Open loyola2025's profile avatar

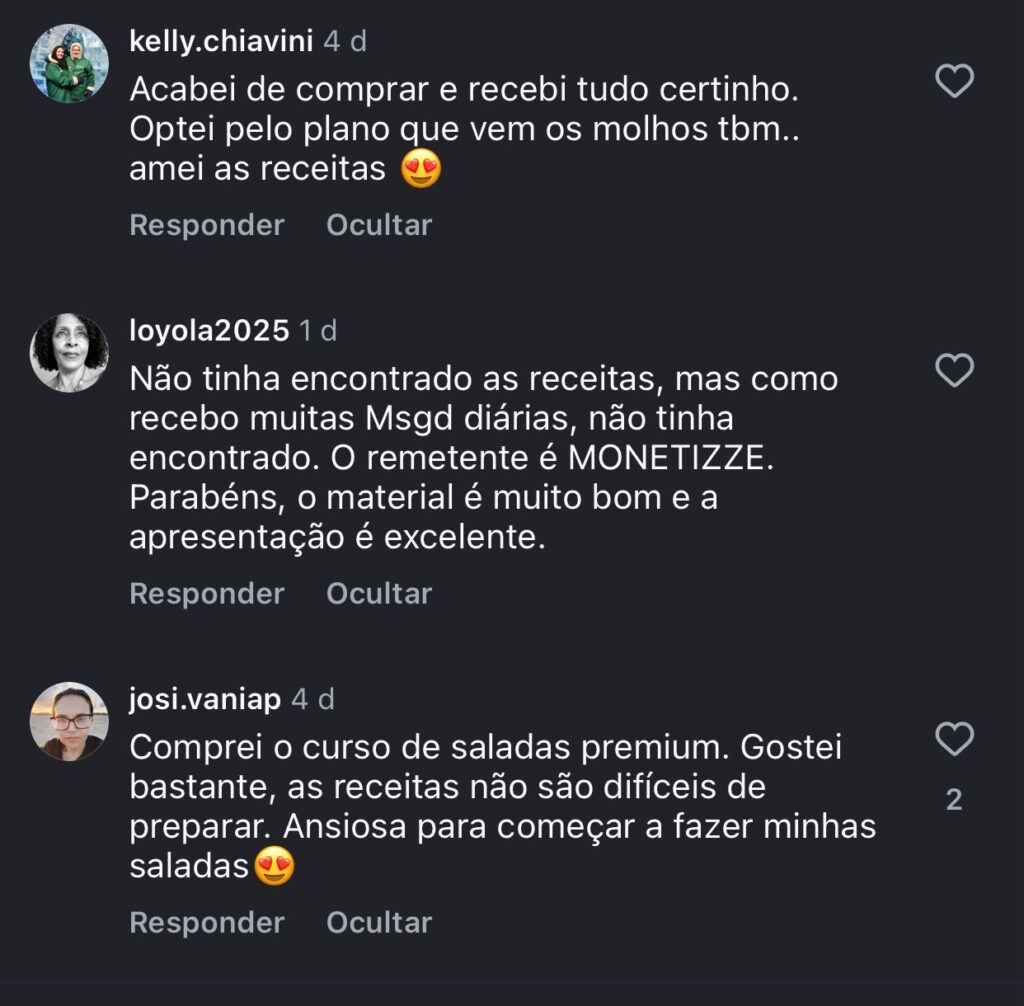69,353
